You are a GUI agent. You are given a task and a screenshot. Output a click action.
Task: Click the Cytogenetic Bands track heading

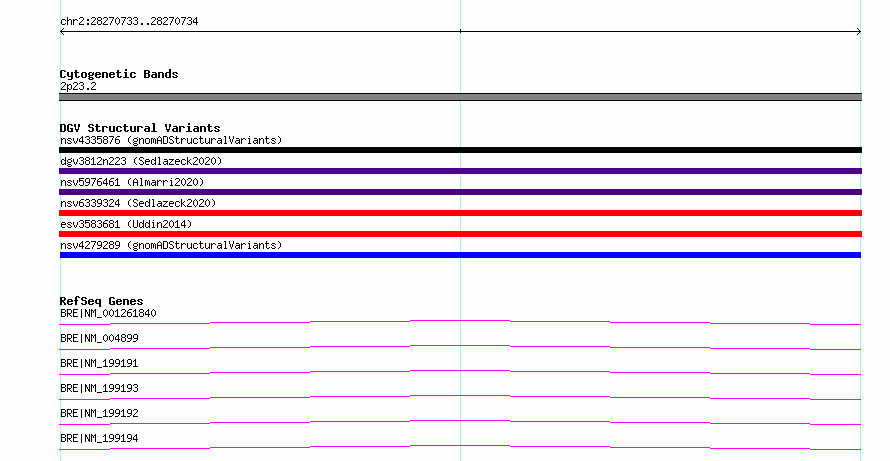pos(119,74)
